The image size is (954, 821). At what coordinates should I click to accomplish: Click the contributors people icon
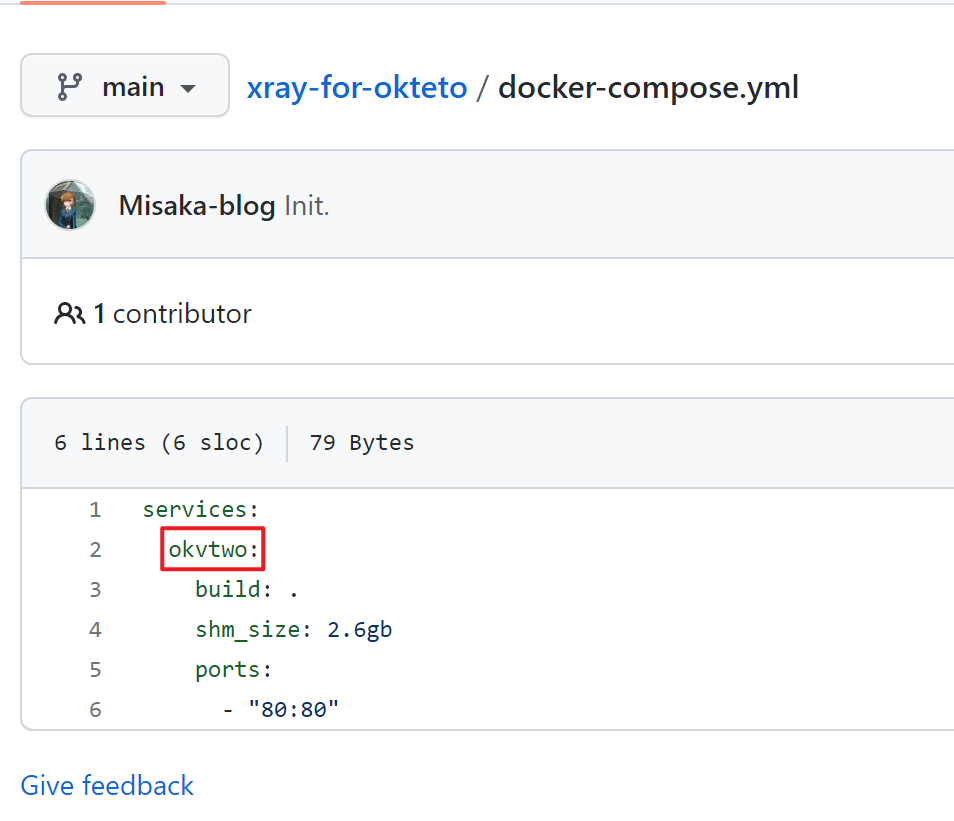pyautogui.click(x=69, y=314)
